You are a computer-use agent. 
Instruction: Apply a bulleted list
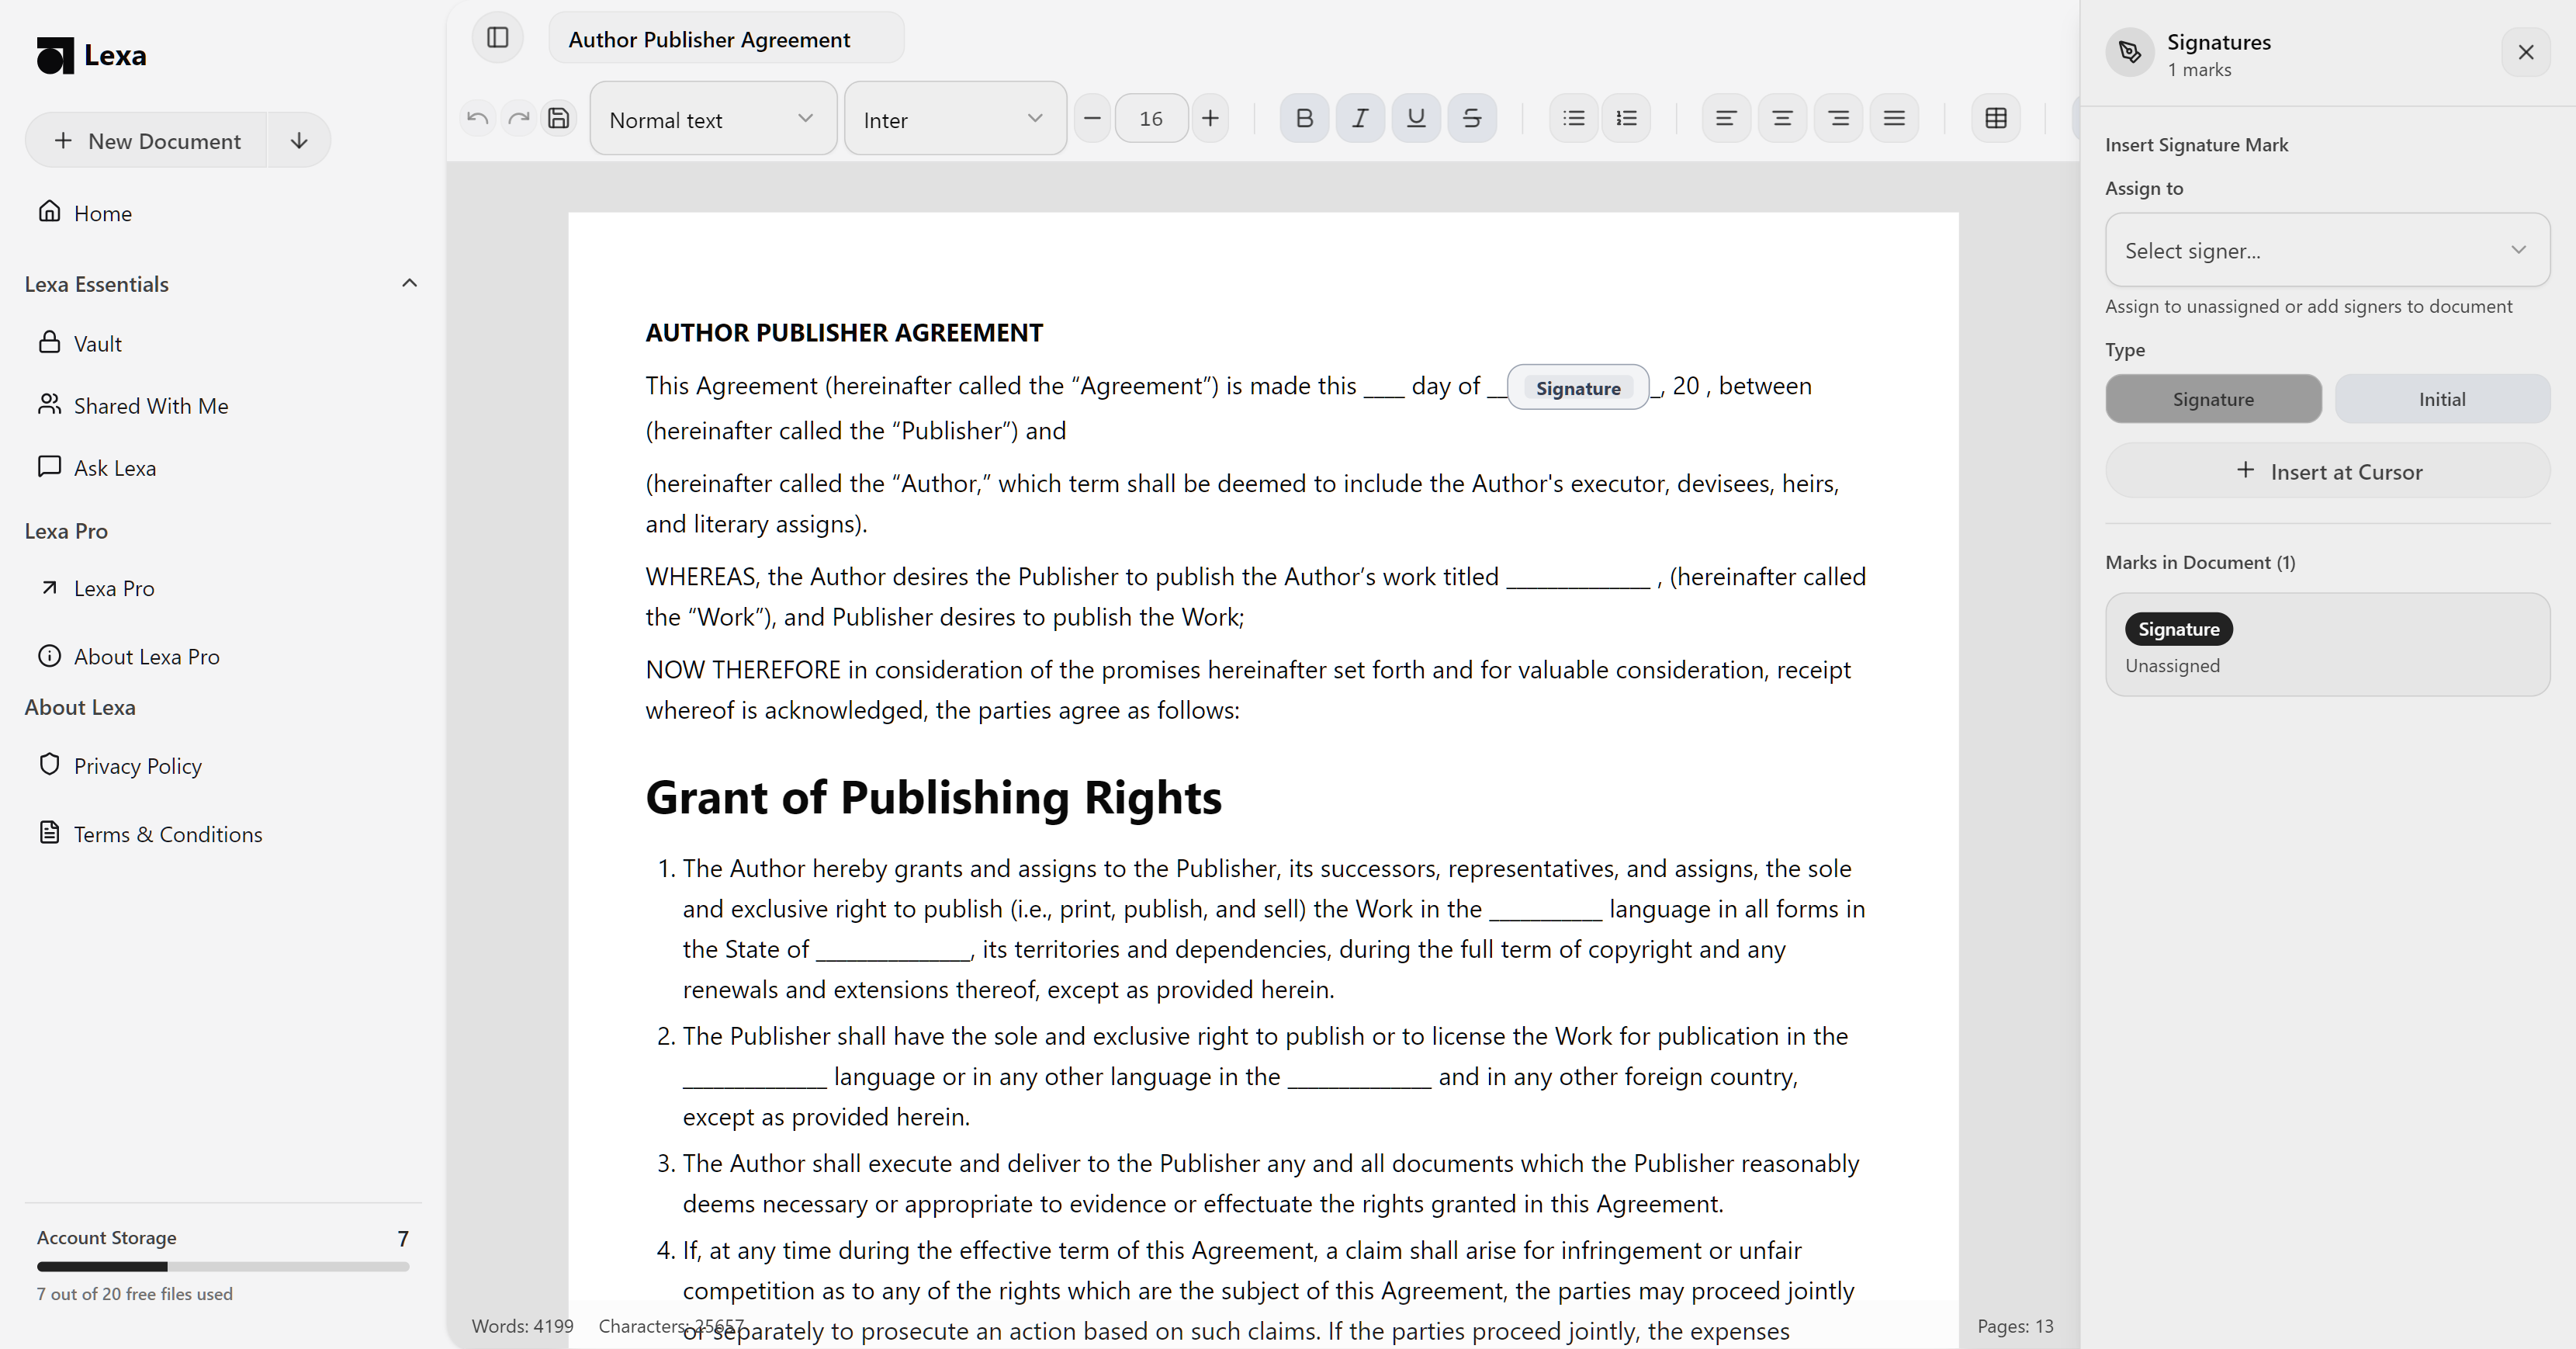(1572, 118)
